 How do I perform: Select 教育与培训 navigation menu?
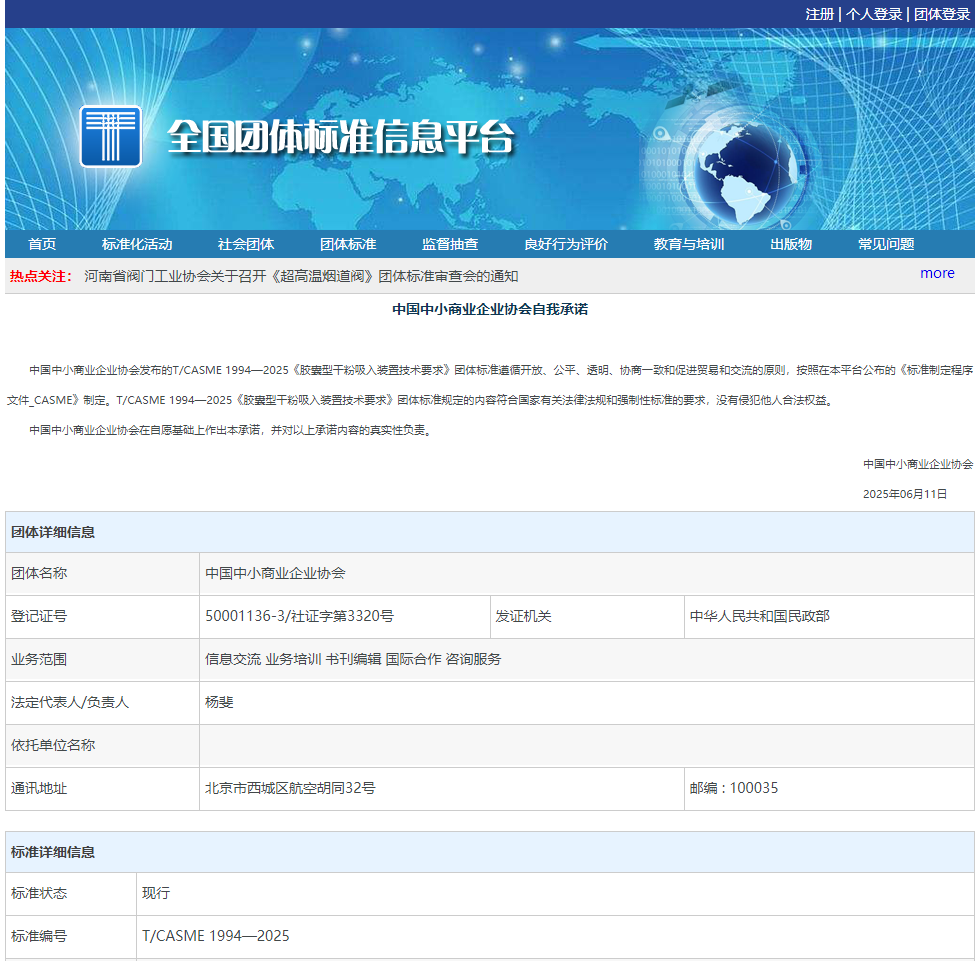[689, 244]
